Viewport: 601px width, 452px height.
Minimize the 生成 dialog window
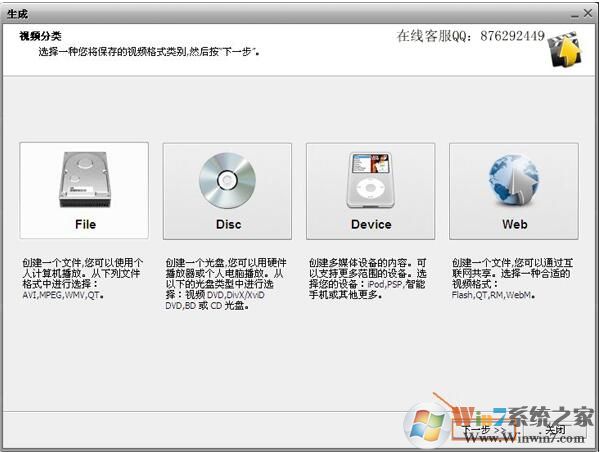click(x=575, y=14)
